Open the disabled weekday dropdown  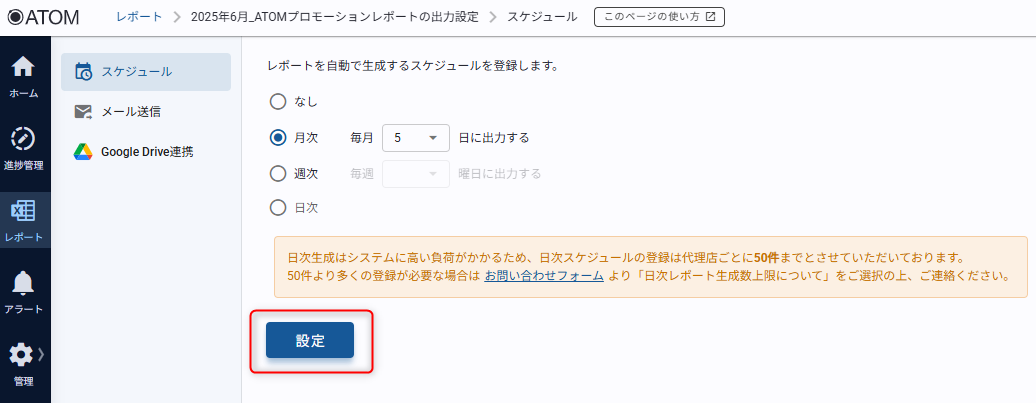pos(415,173)
